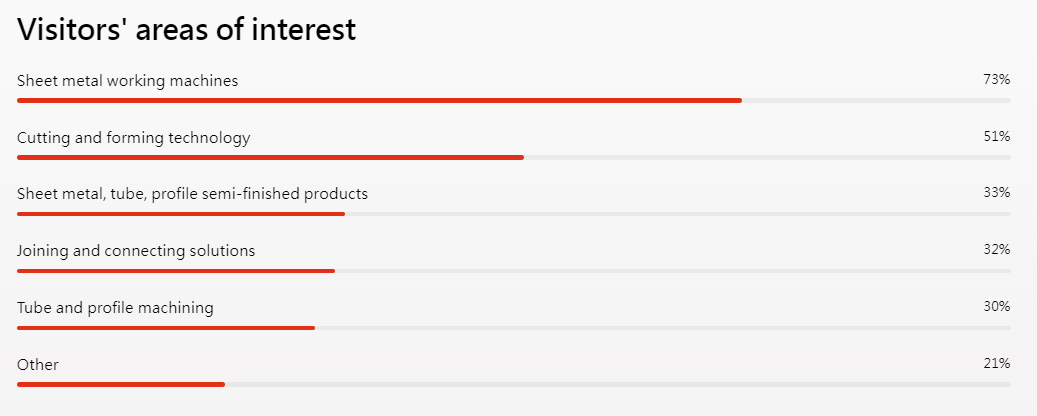Click the Tube and profile machining bar
The width and height of the screenshot is (1037, 416).
pyautogui.click(x=514, y=328)
